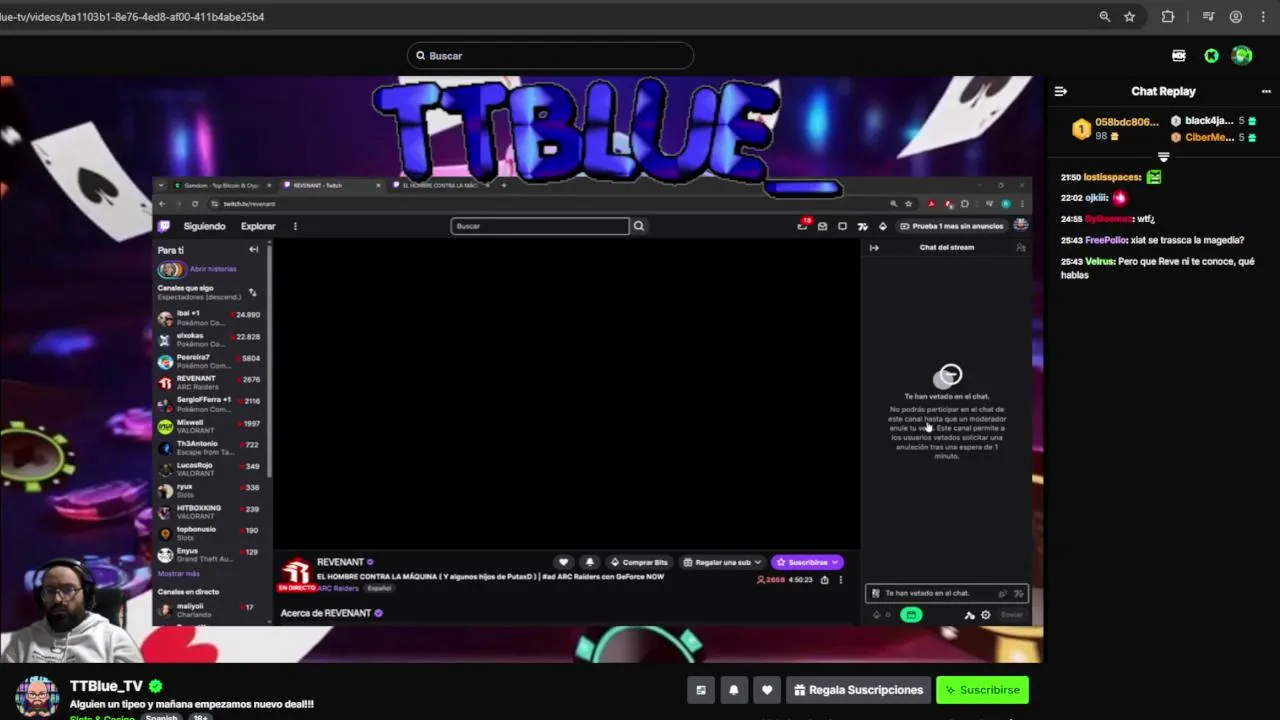
Task: Open Mixwell channel in sidebar
Action: click(209, 426)
